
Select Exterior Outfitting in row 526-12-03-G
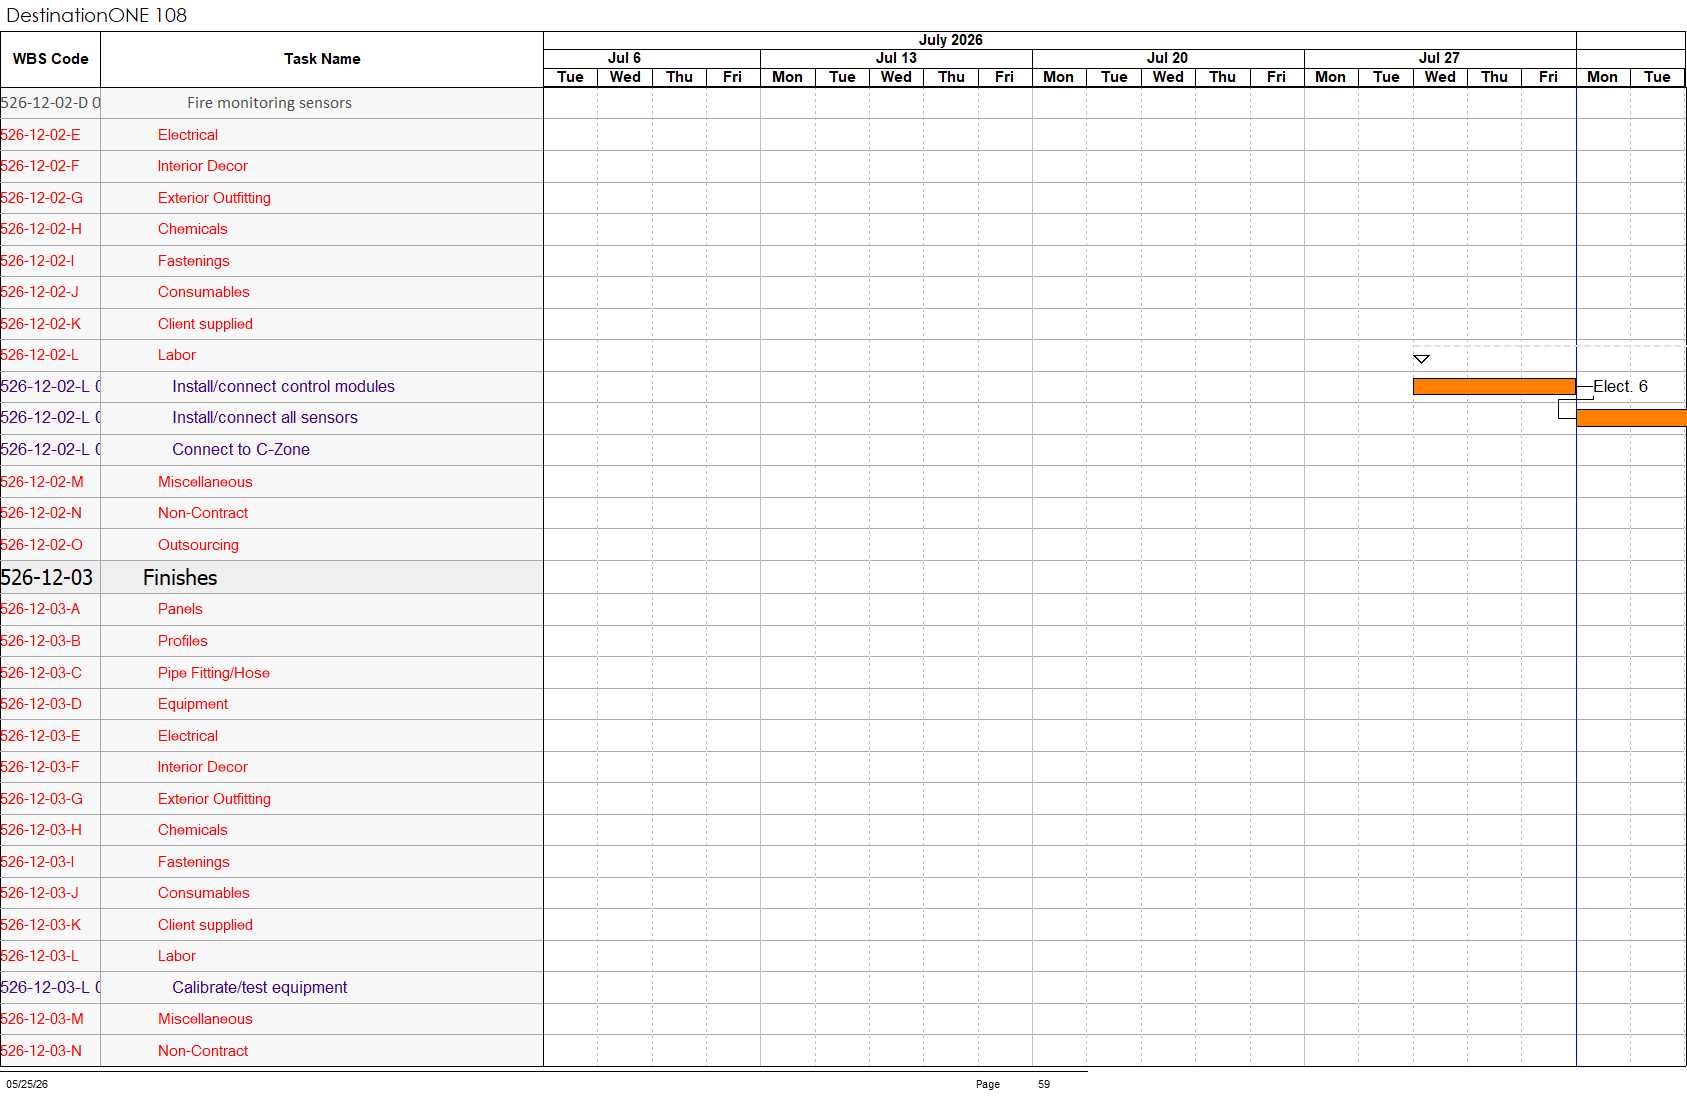click(214, 799)
